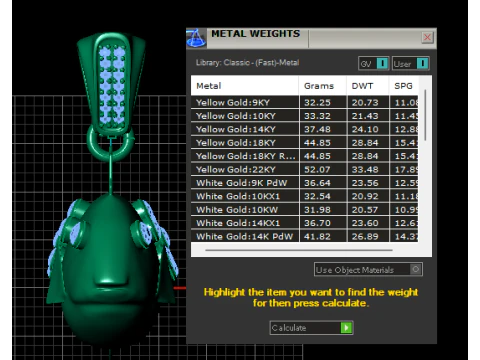
Task: Sort by the Metal column header
Action: tap(245, 86)
